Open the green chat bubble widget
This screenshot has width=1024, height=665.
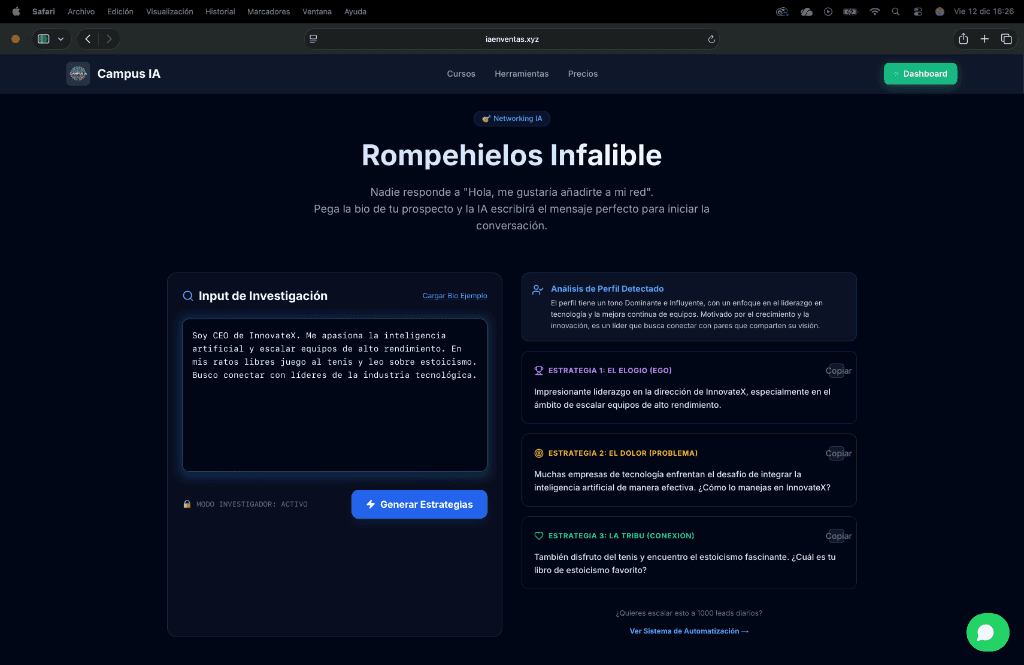(988, 632)
